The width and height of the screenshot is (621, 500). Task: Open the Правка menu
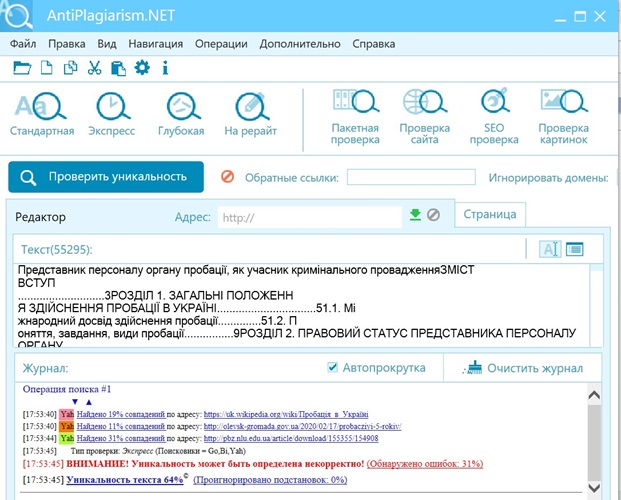pos(67,44)
